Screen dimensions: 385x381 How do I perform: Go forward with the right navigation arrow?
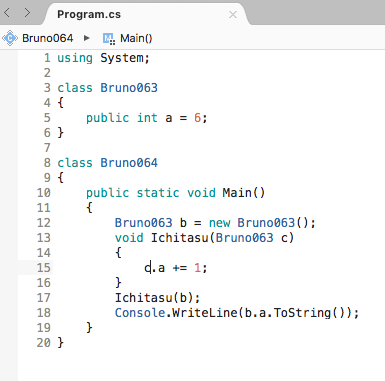pos(27,13)
